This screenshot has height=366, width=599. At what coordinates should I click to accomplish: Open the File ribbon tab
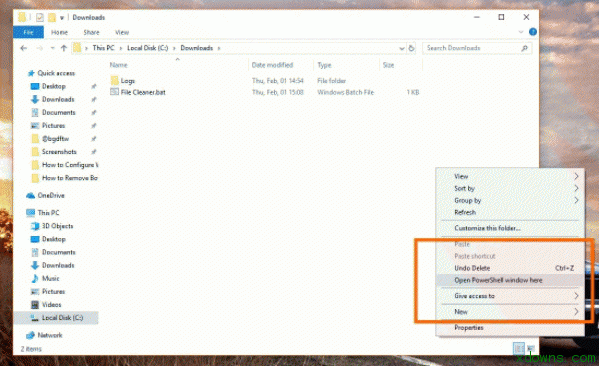click(x=28, y=32)
